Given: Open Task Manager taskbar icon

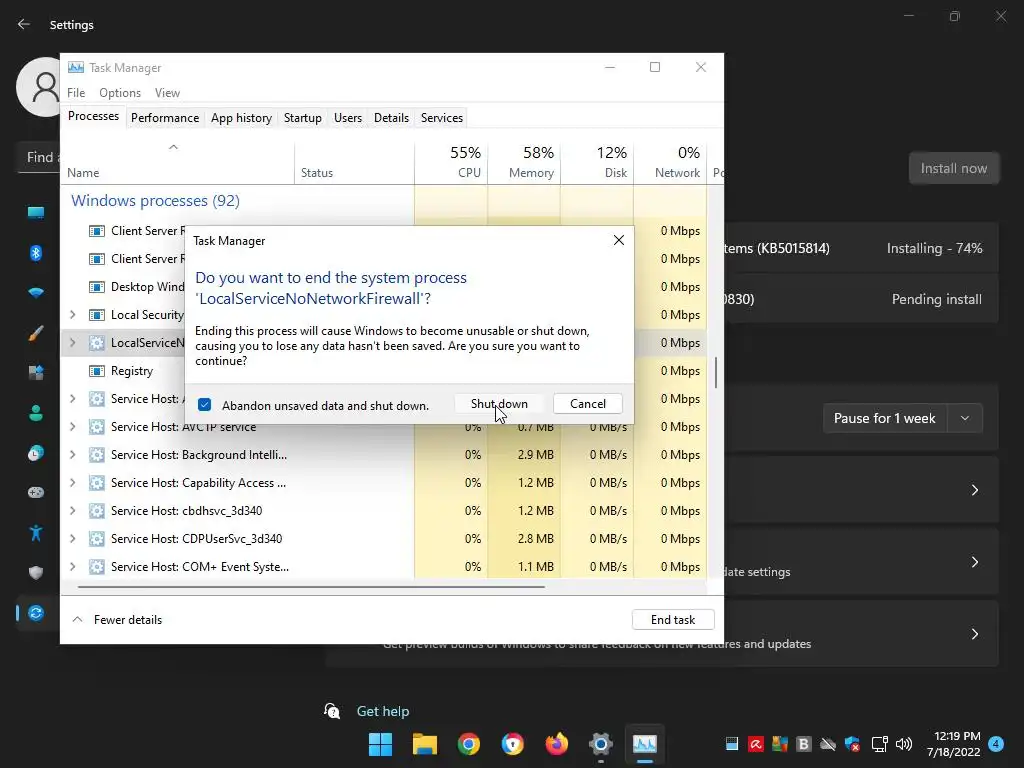Looking at the screenshot, I should [645, 744].
